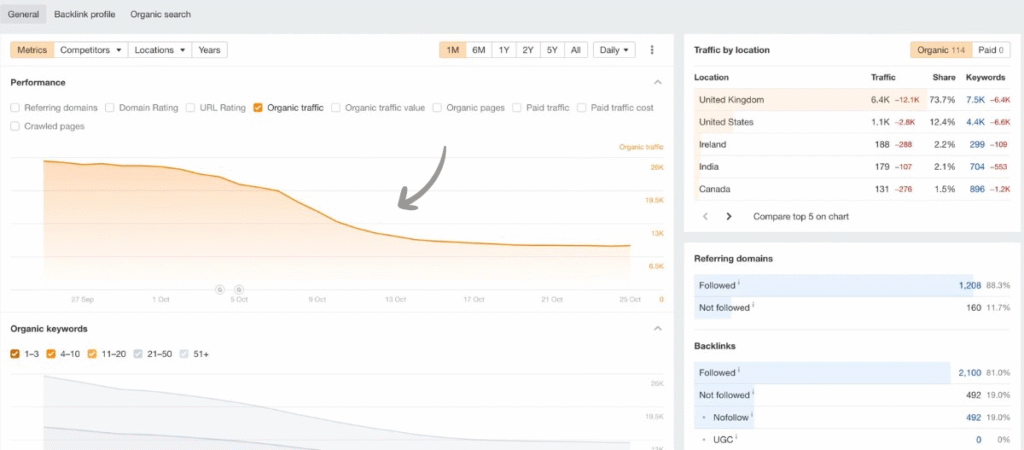
Task: Click info icon beside Followed referring domains
Action: click(x=738, y=284)
